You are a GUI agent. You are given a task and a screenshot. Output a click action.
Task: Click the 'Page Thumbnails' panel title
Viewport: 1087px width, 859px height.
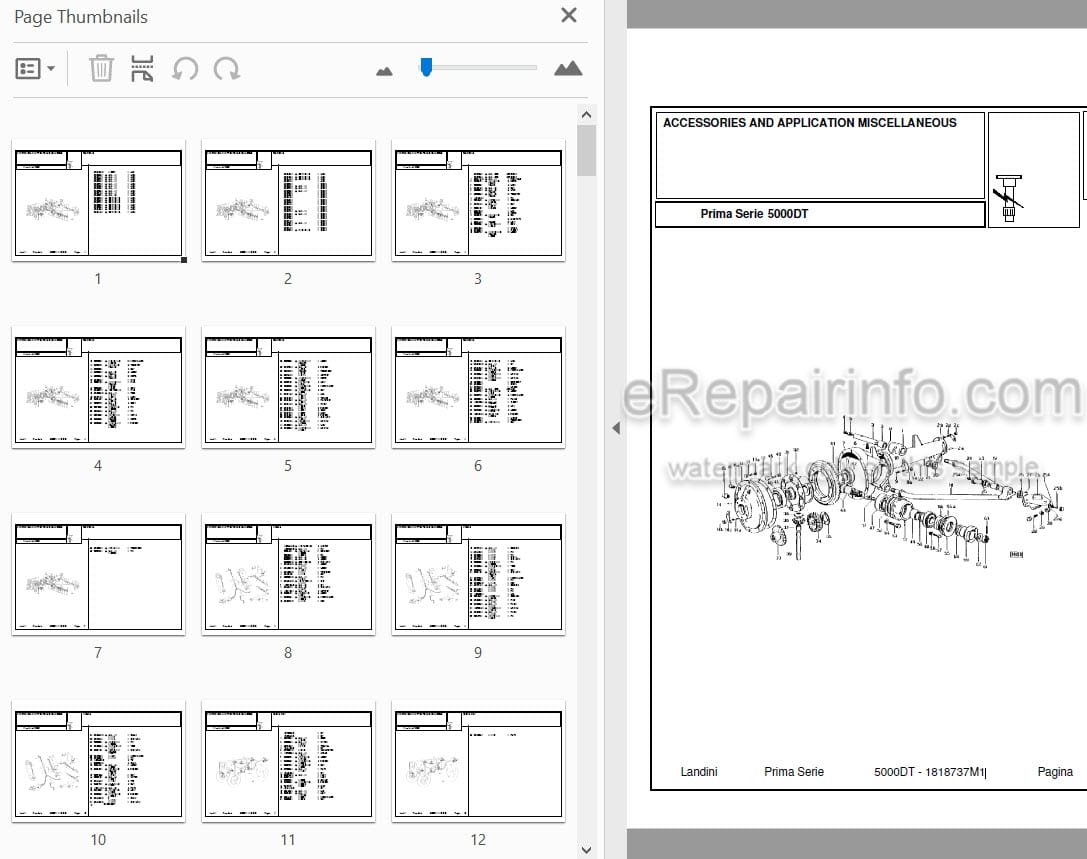81,17
